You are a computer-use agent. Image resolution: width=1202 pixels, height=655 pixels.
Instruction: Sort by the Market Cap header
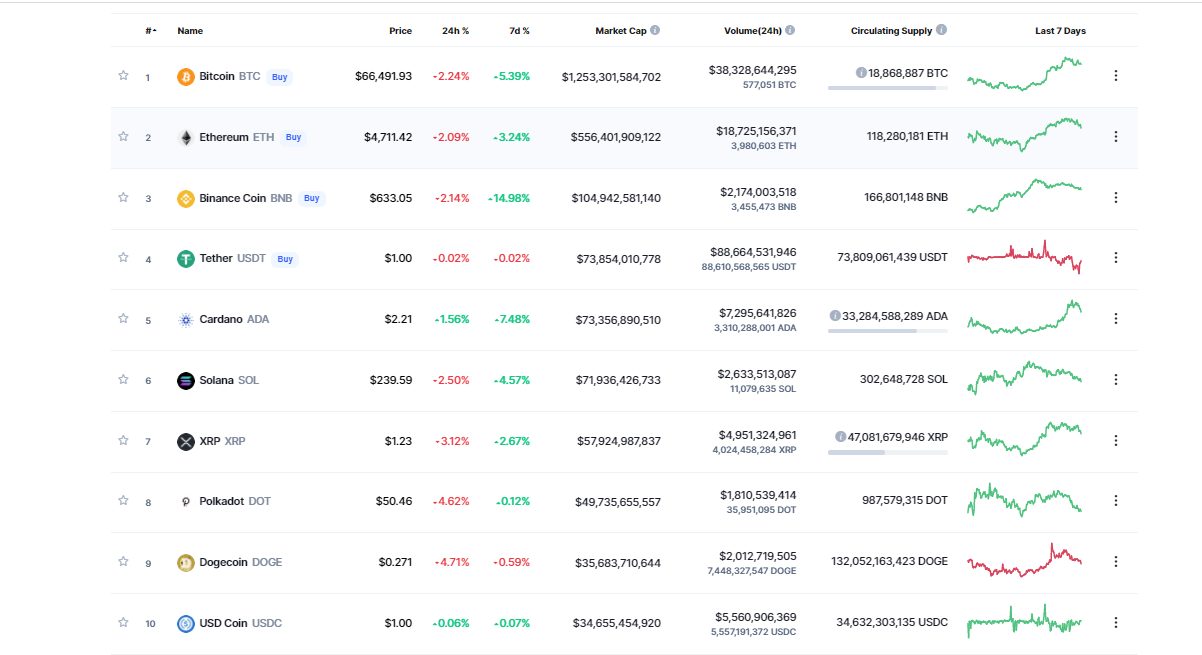pyautogui.click(x=621, y=31)
